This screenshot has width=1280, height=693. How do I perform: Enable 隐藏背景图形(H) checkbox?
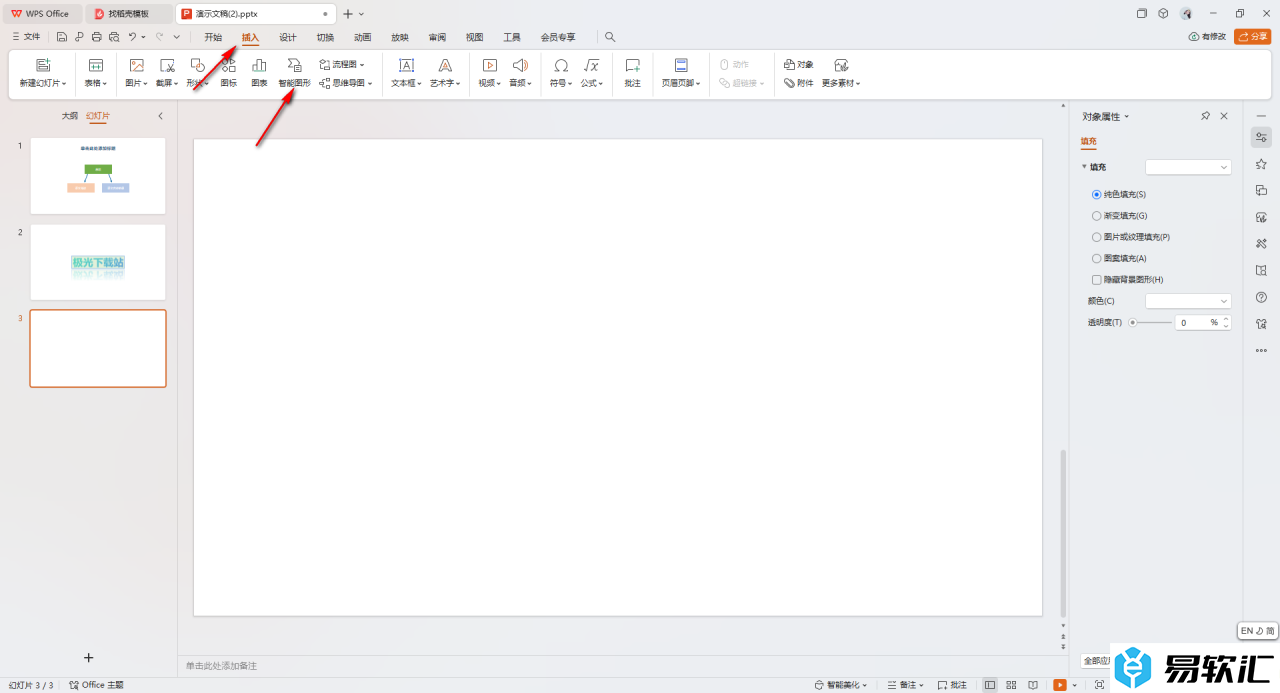pyautogui.click(x=1096, y=280)
